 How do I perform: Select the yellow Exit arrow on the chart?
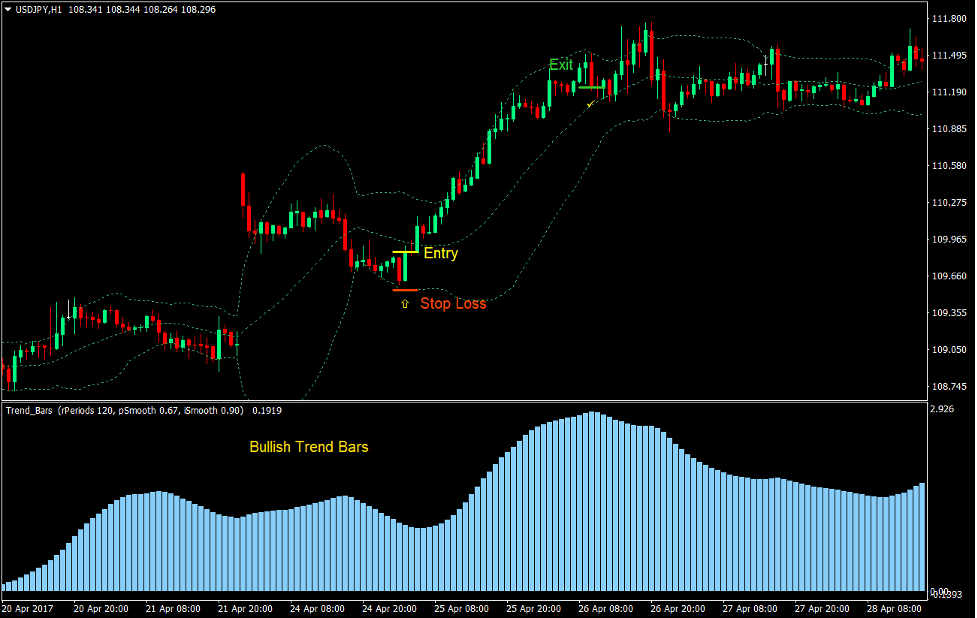(x=590, y=104)
